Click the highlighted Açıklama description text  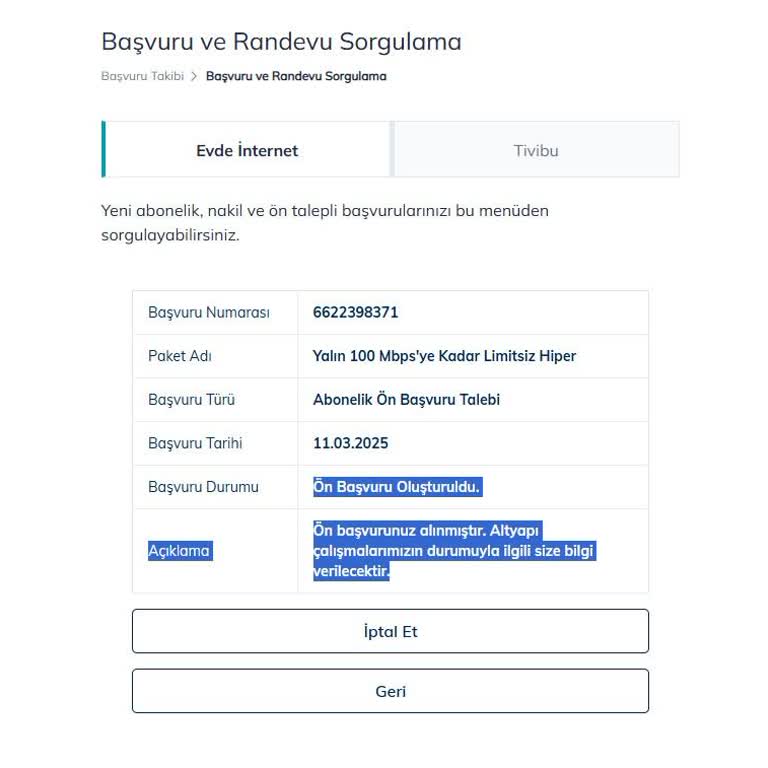pyautogui.click(x=454, y=551)
